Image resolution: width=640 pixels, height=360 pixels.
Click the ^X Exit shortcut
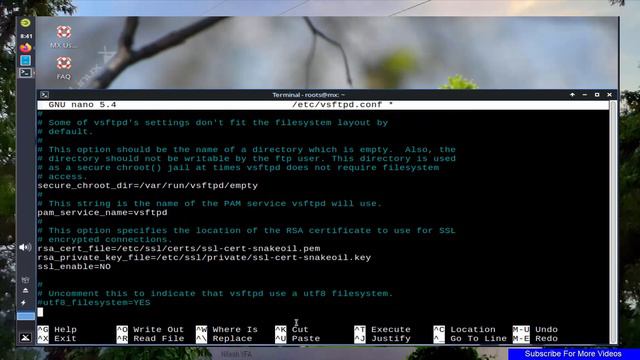[57, 338]
